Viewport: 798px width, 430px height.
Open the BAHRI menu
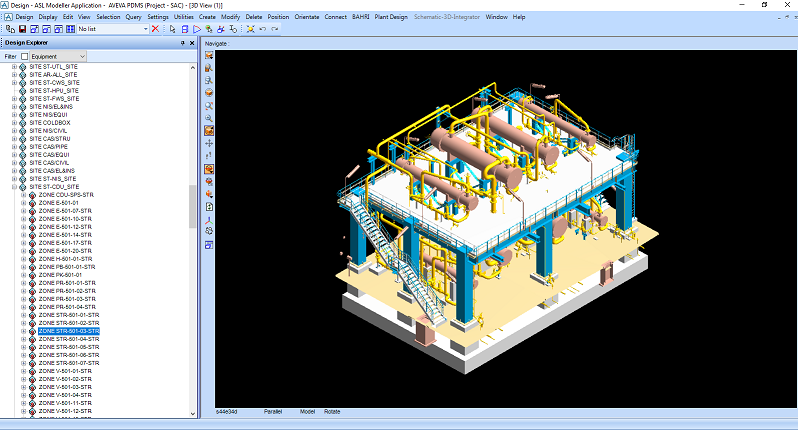click(361, 17)
